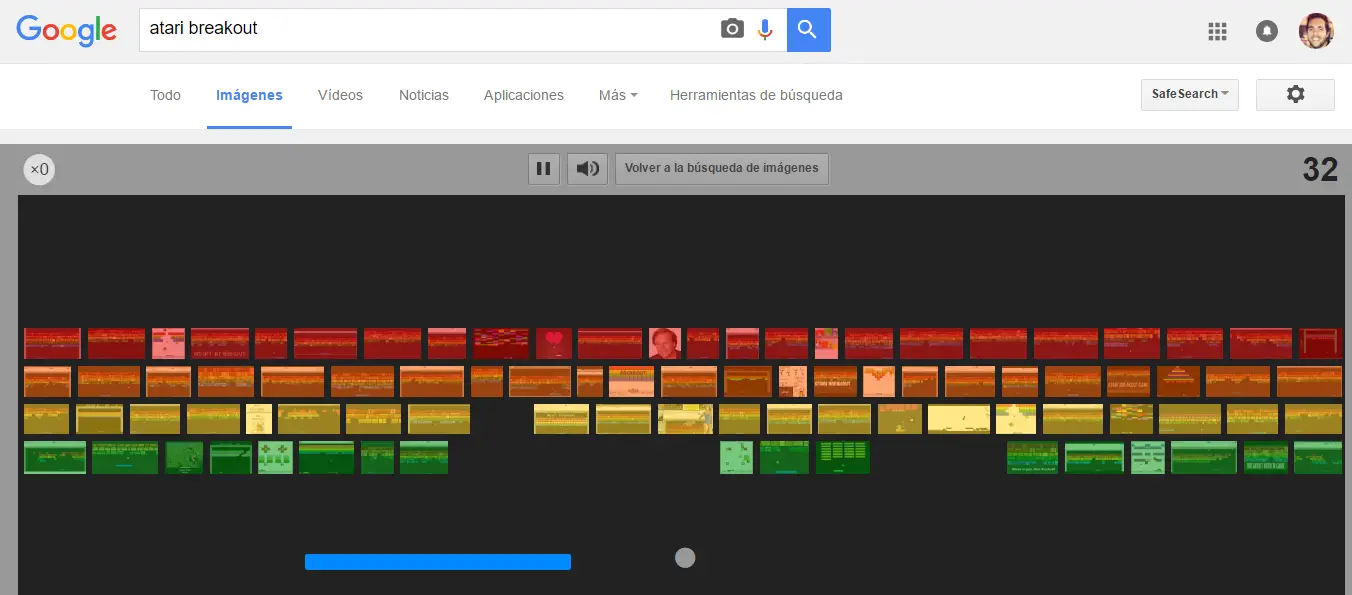
Task: Click the blue Breakout paddle
Action: coord(438,562)
